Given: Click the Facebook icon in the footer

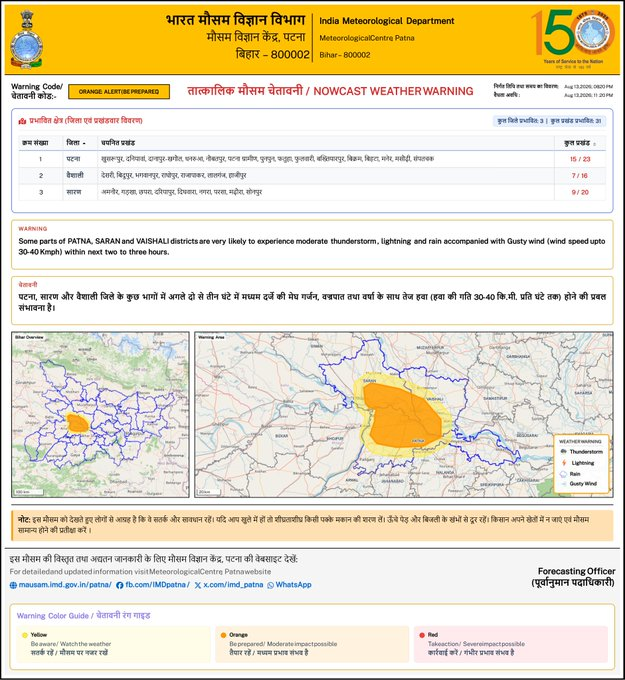Looking at the screenshot, I should point(120,585).
